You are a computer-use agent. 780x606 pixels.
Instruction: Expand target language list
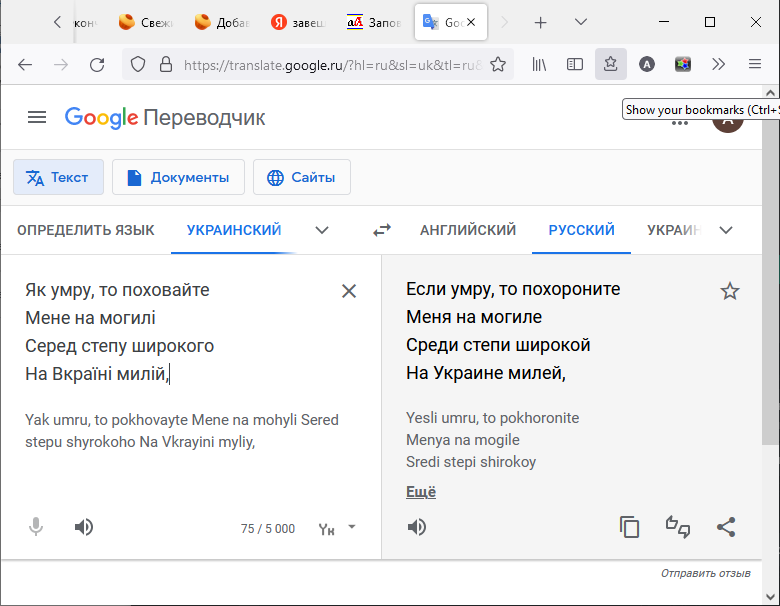[x=726, y=230]
